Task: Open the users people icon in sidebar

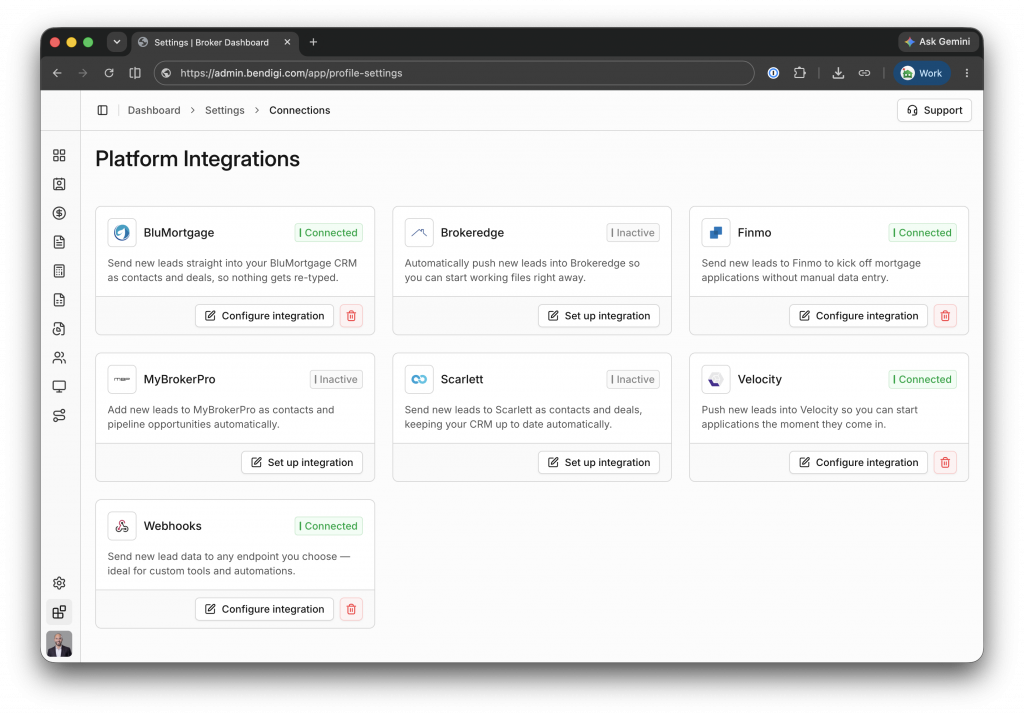Action: tap(59, 357)
